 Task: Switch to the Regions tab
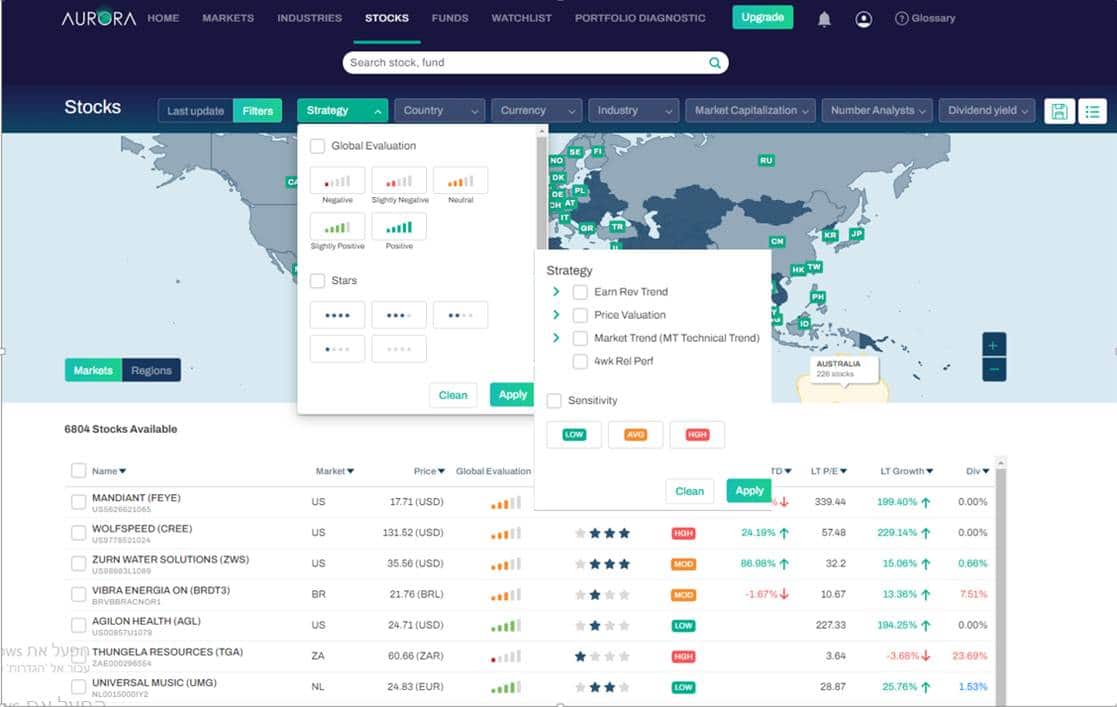pos(151,370)
